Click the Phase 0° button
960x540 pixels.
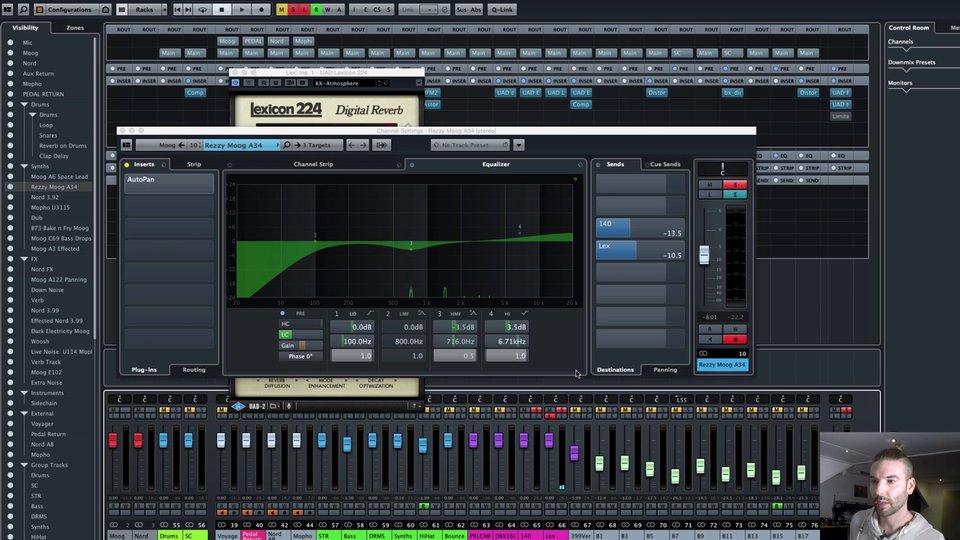pyautogui.click(x=300, y=356)
